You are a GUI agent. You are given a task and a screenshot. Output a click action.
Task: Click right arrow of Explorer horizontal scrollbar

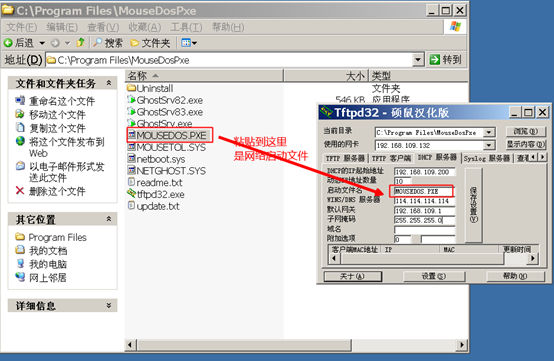coord(461,344)
